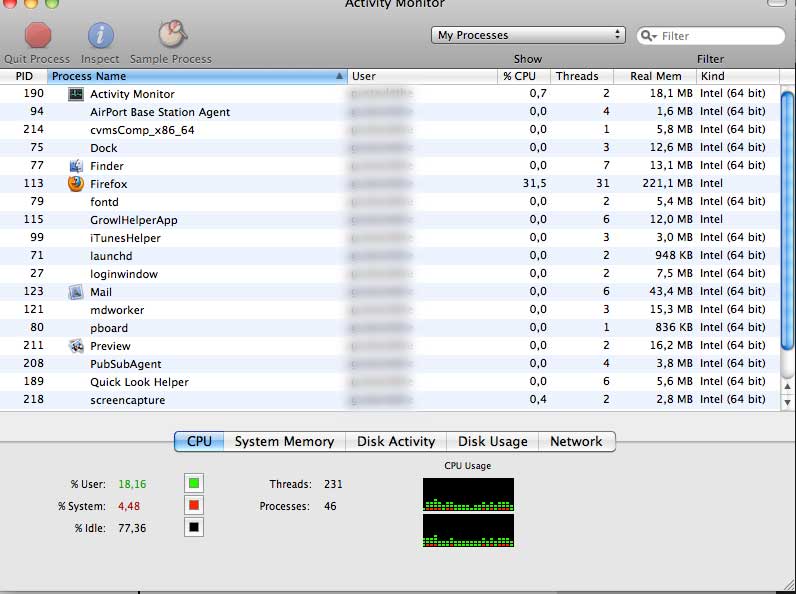Switch to the Network tab

(x=576, y=441)
